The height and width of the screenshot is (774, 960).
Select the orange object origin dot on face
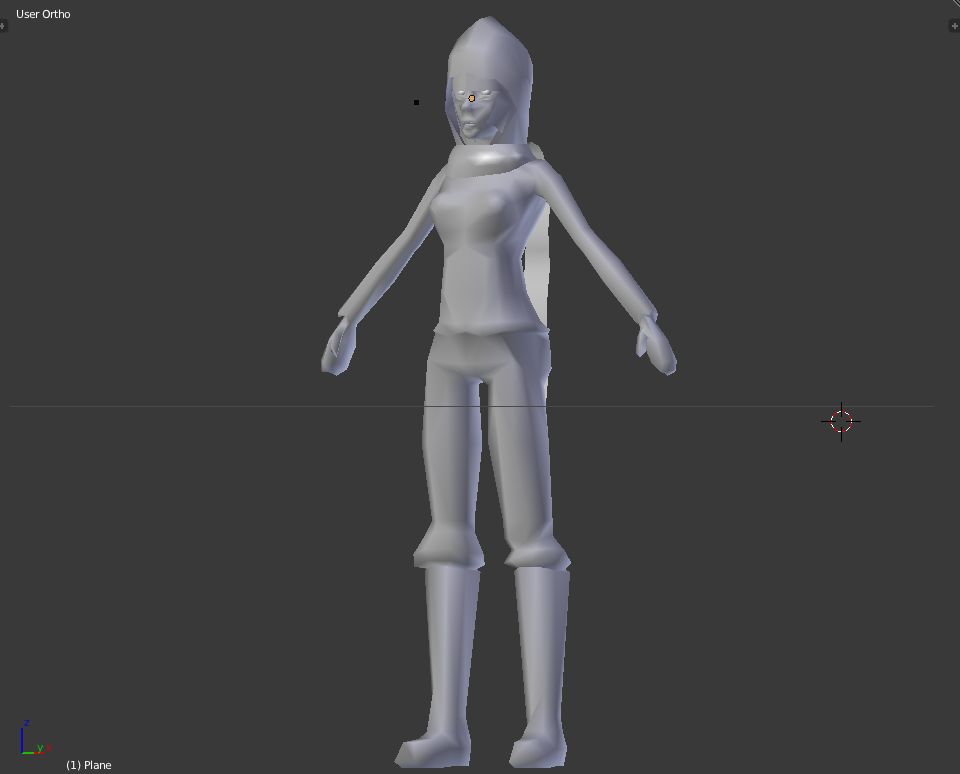coord(471,98)
